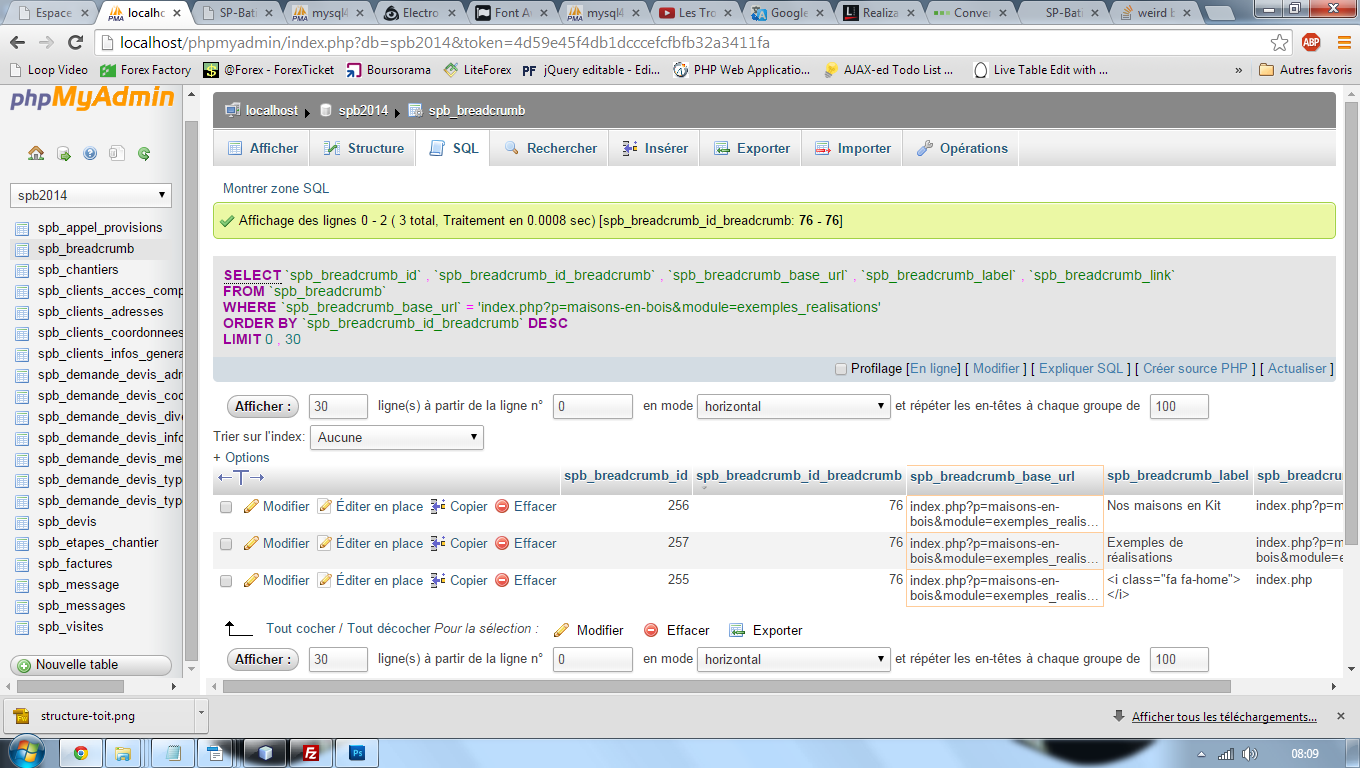Open the upper horizontal mode dropdown

pyautogui.click(x=794, y=406)
